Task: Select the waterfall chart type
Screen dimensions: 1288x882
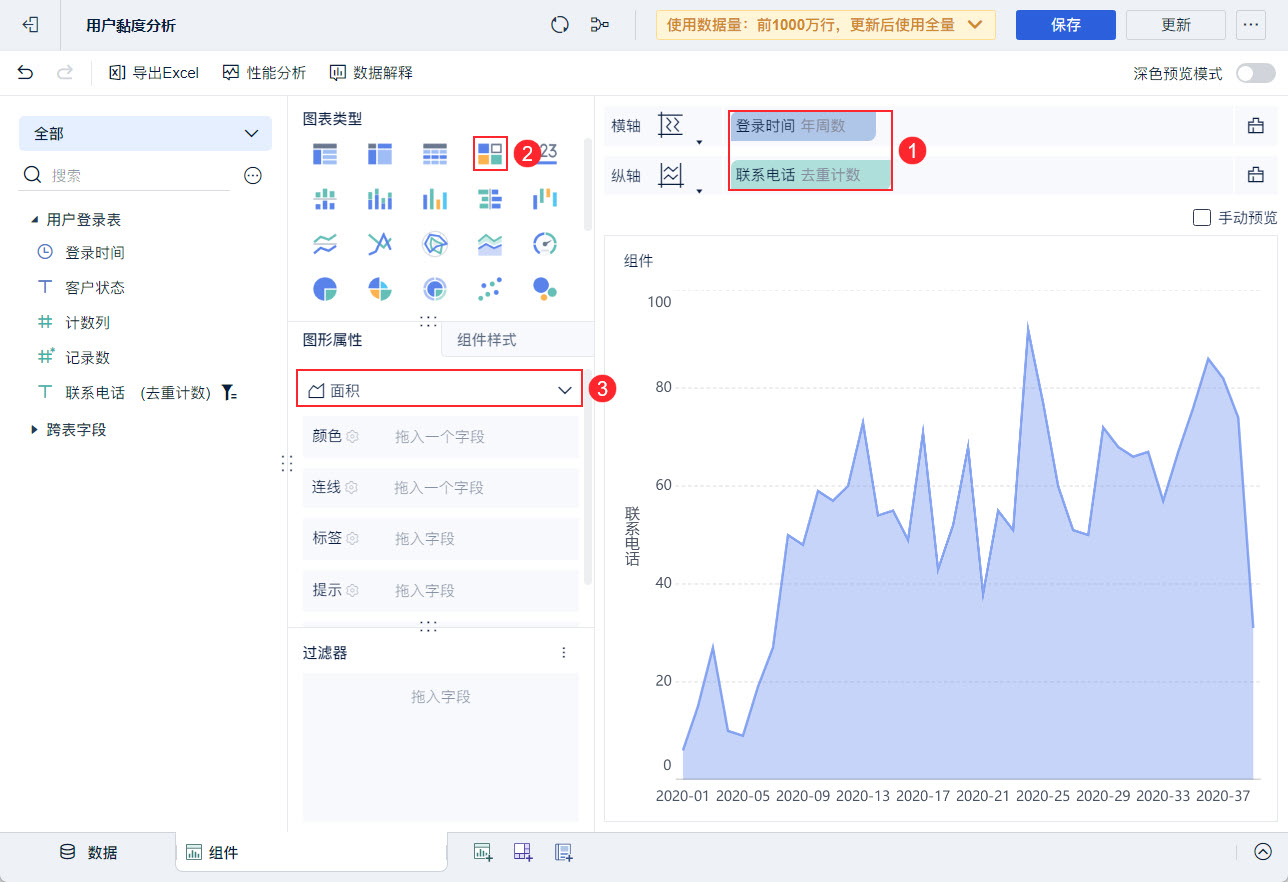Action: (544, 199)
